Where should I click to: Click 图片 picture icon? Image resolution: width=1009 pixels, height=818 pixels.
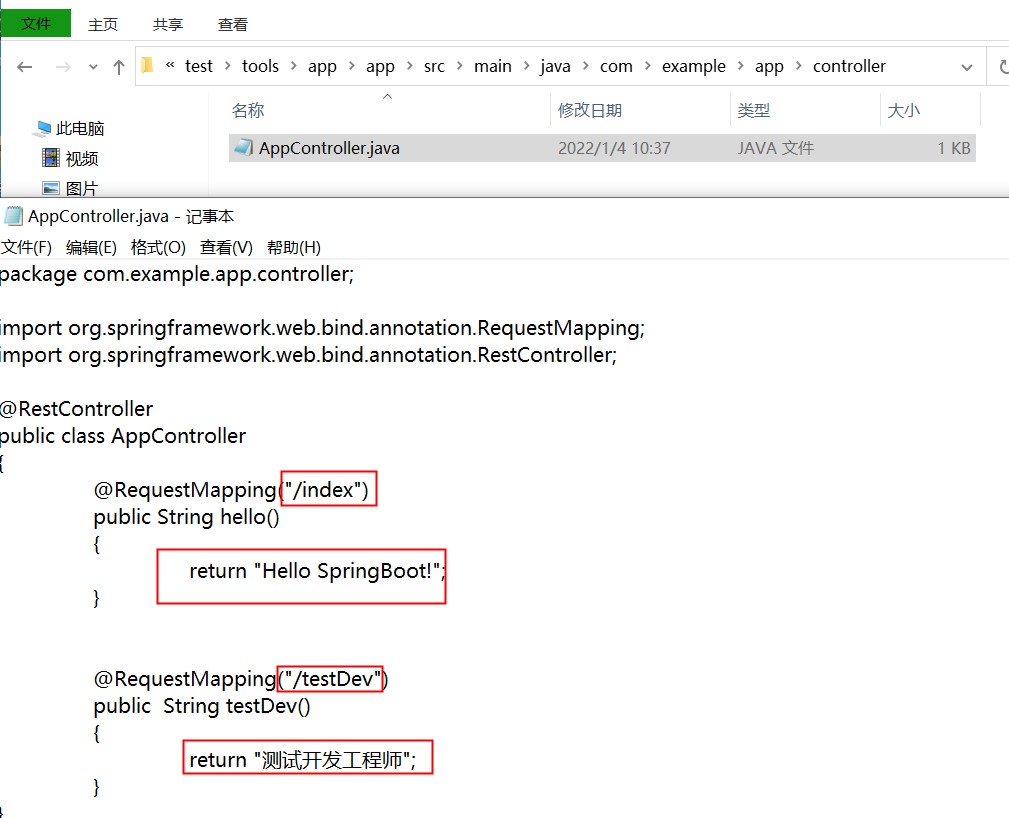(51, 188)
